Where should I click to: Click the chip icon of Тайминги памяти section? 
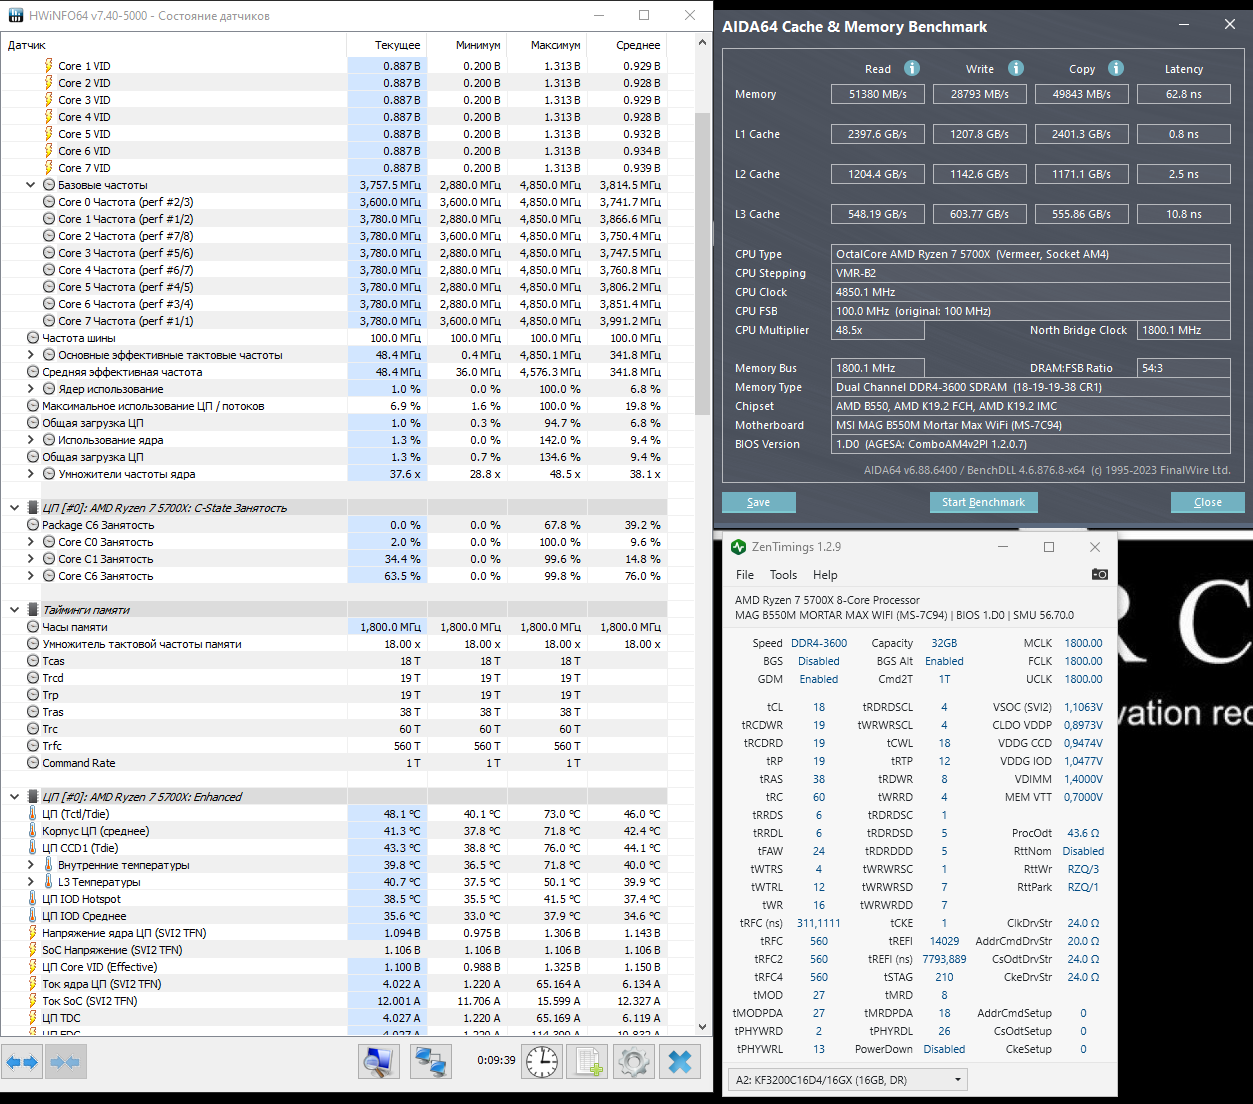pyautogui.click(x=33, y=610)
